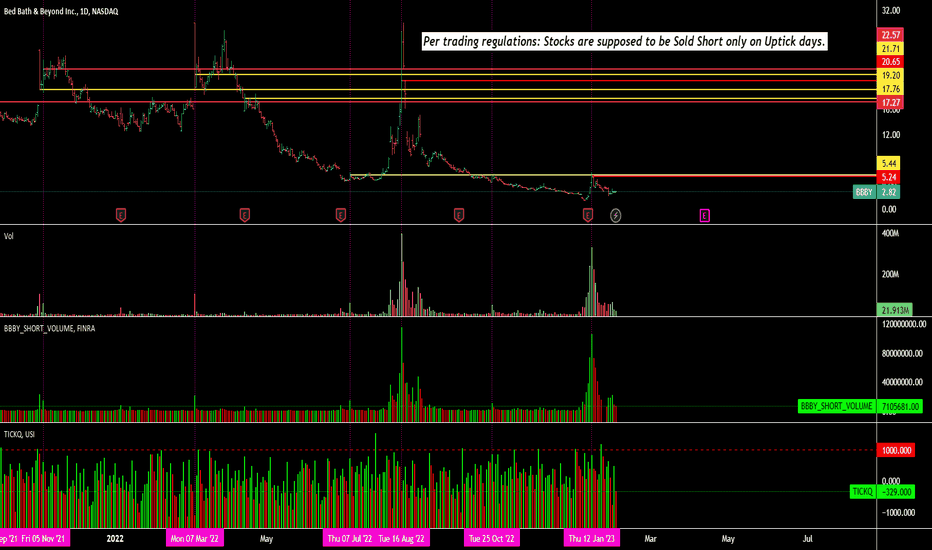
Task: Click the BBBY_SHORT_VOLUME 7105681.00 value tag
Action: (x=860, y=406)
